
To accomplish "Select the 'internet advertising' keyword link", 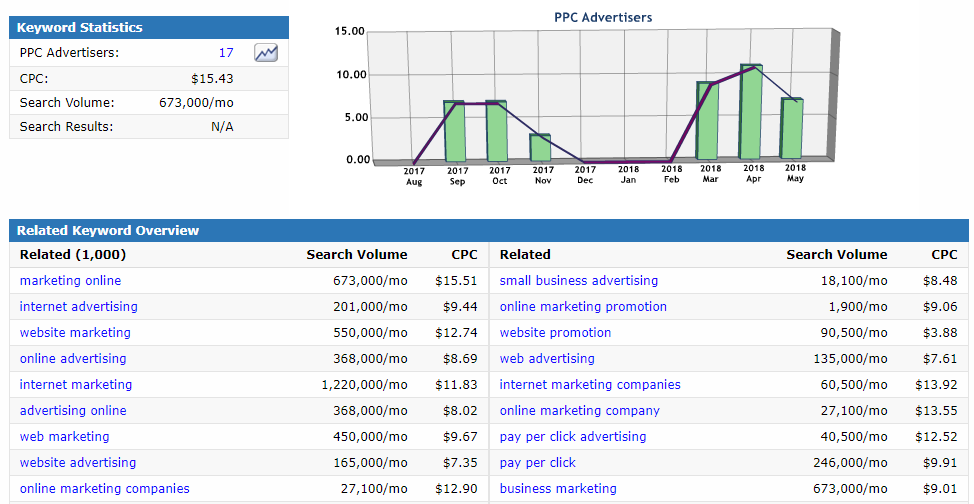I will (78, 307).
